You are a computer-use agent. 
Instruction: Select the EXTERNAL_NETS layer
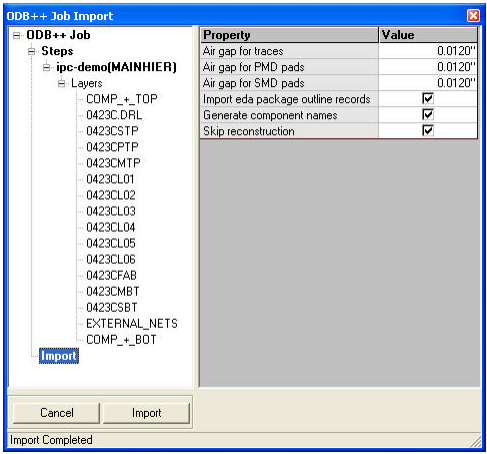pos(132,323)
